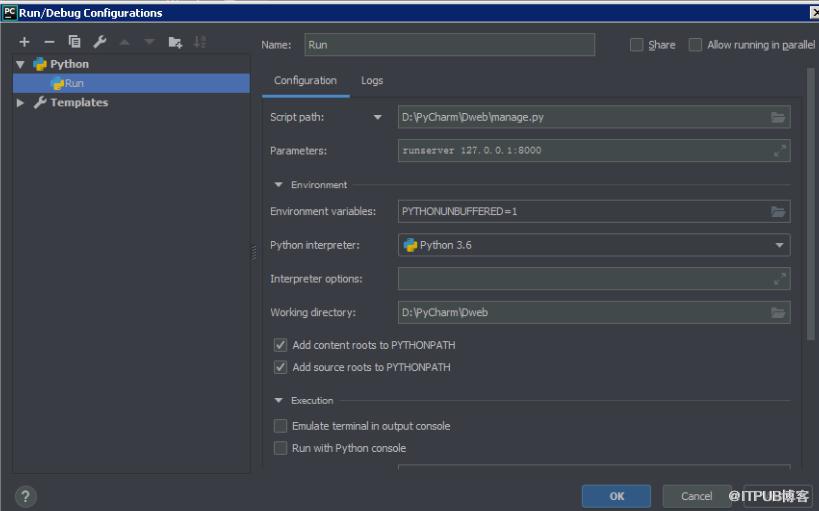Open the Python interpreter dropdown

click(x=779, y=245)
